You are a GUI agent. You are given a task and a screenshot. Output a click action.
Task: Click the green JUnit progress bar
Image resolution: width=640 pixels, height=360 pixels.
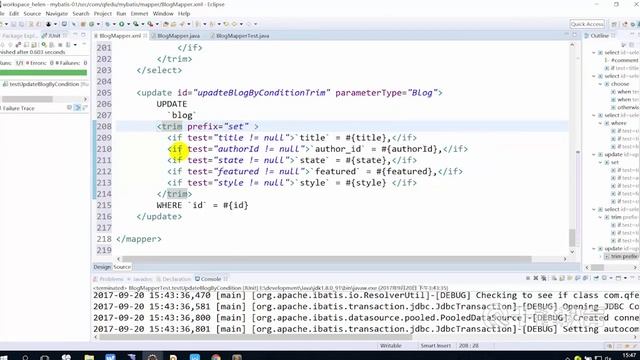43,73
